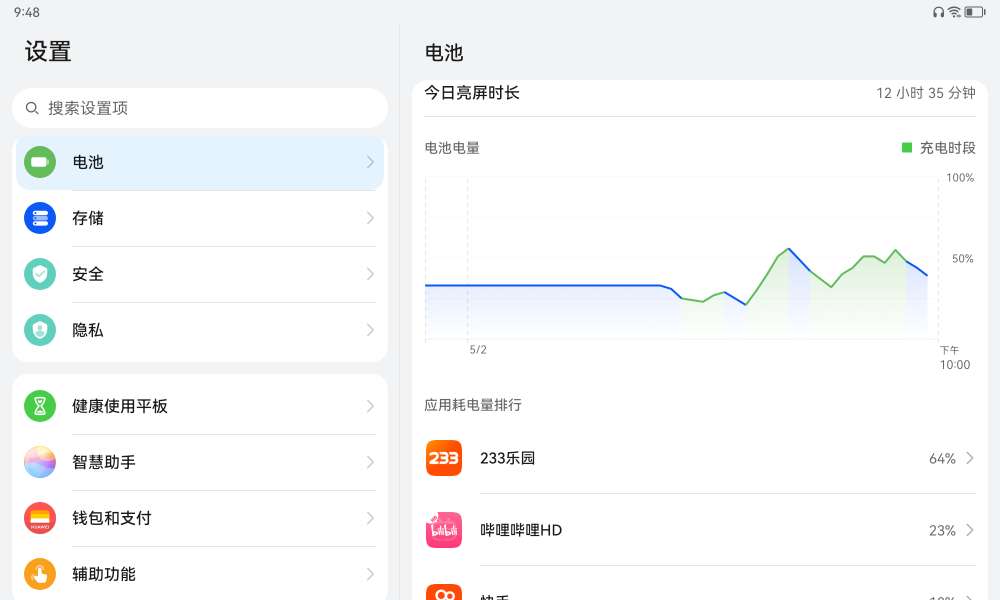This screenshot has width=1000, height=600.
Task: Open 健康使用平板 settings
Action: pos(120,406)
